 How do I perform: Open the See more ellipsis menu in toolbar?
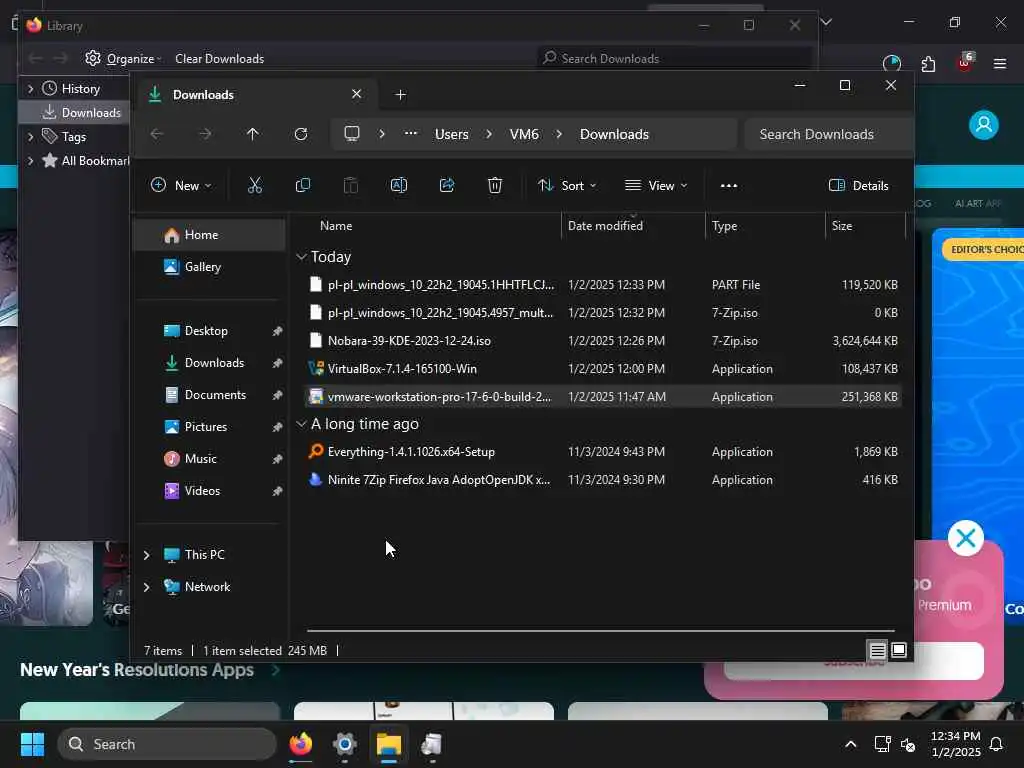(x=729, y=185)
